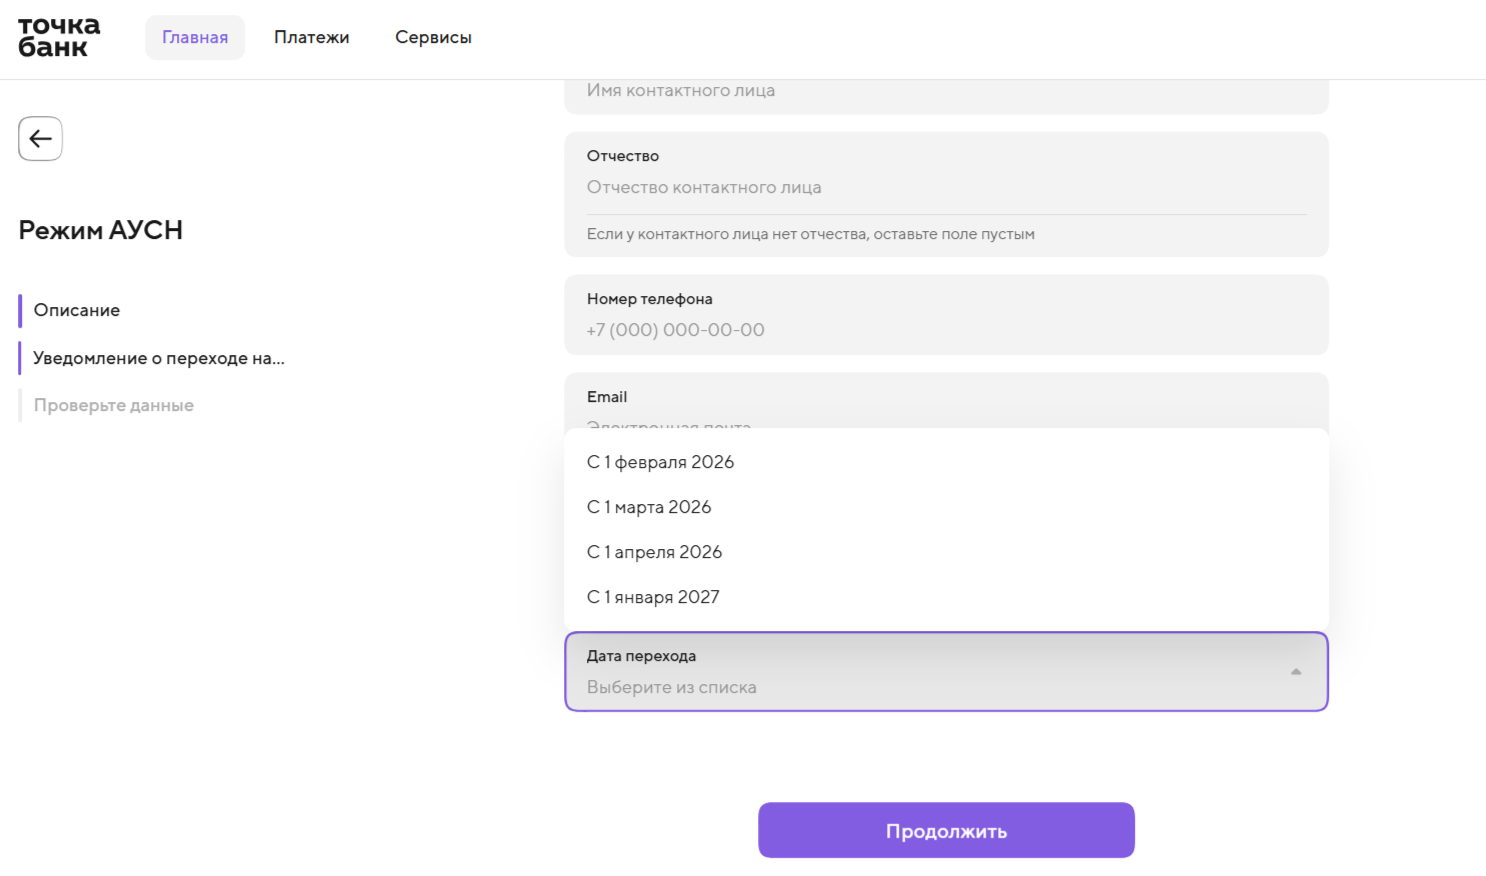Open the 'Уведомление о переходе на...' step
The image size is (1486, 876).
[159, 358]
